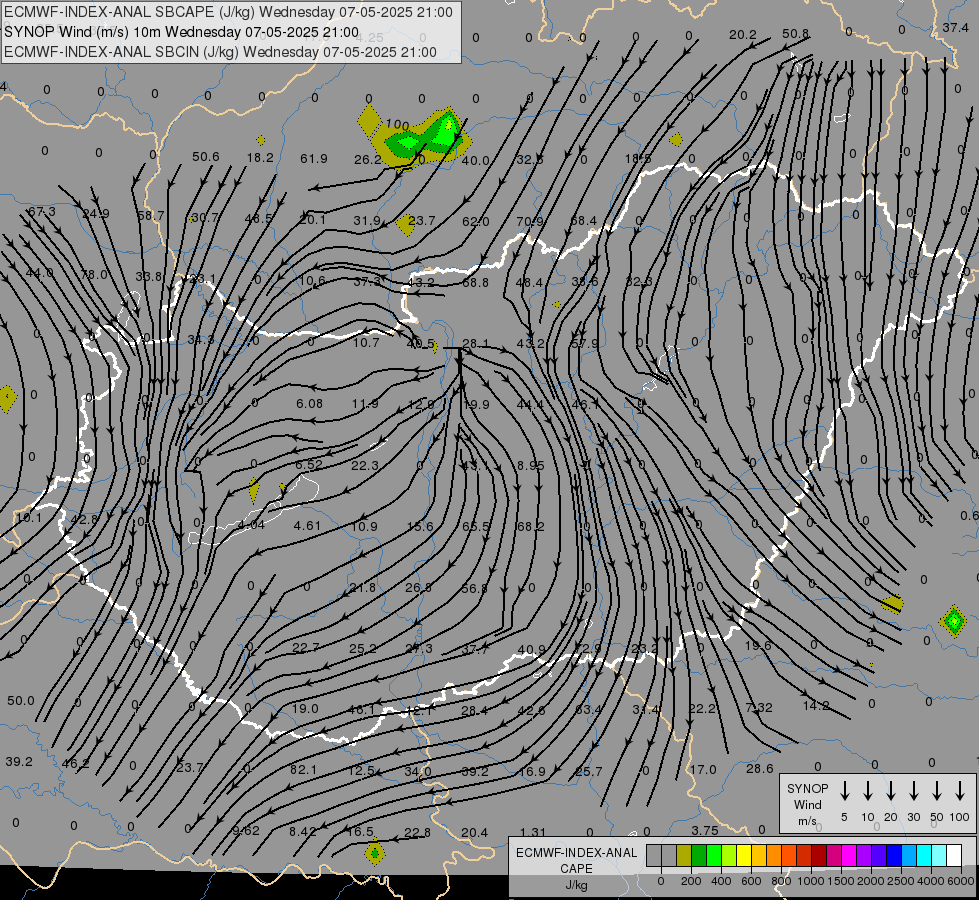979x900 pixels.
Task: Select the pure yellow CAPE legend swatch
Action: [x=744, y=855]
